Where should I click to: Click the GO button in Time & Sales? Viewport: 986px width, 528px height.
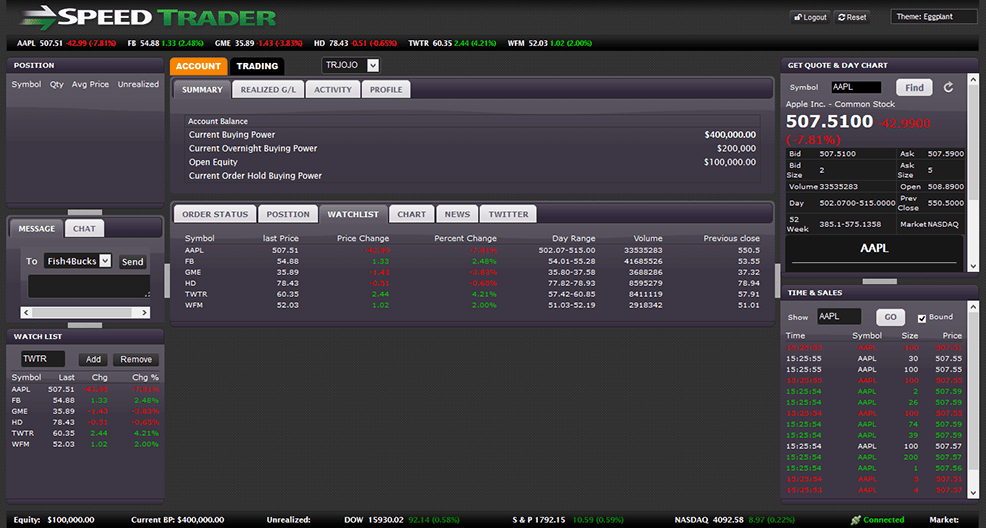(x=890, y=317)
